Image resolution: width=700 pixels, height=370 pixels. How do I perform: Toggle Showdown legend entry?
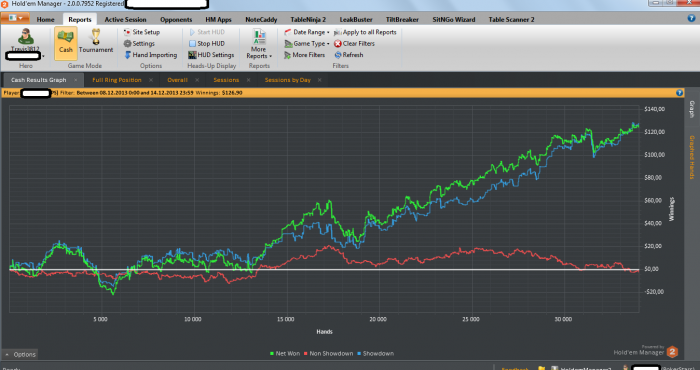[375, 353]
